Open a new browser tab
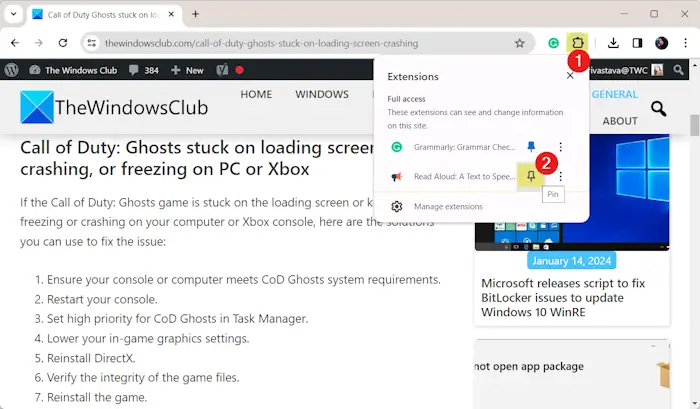The width and height of the screenshot is (700, 409). (195, 14)
